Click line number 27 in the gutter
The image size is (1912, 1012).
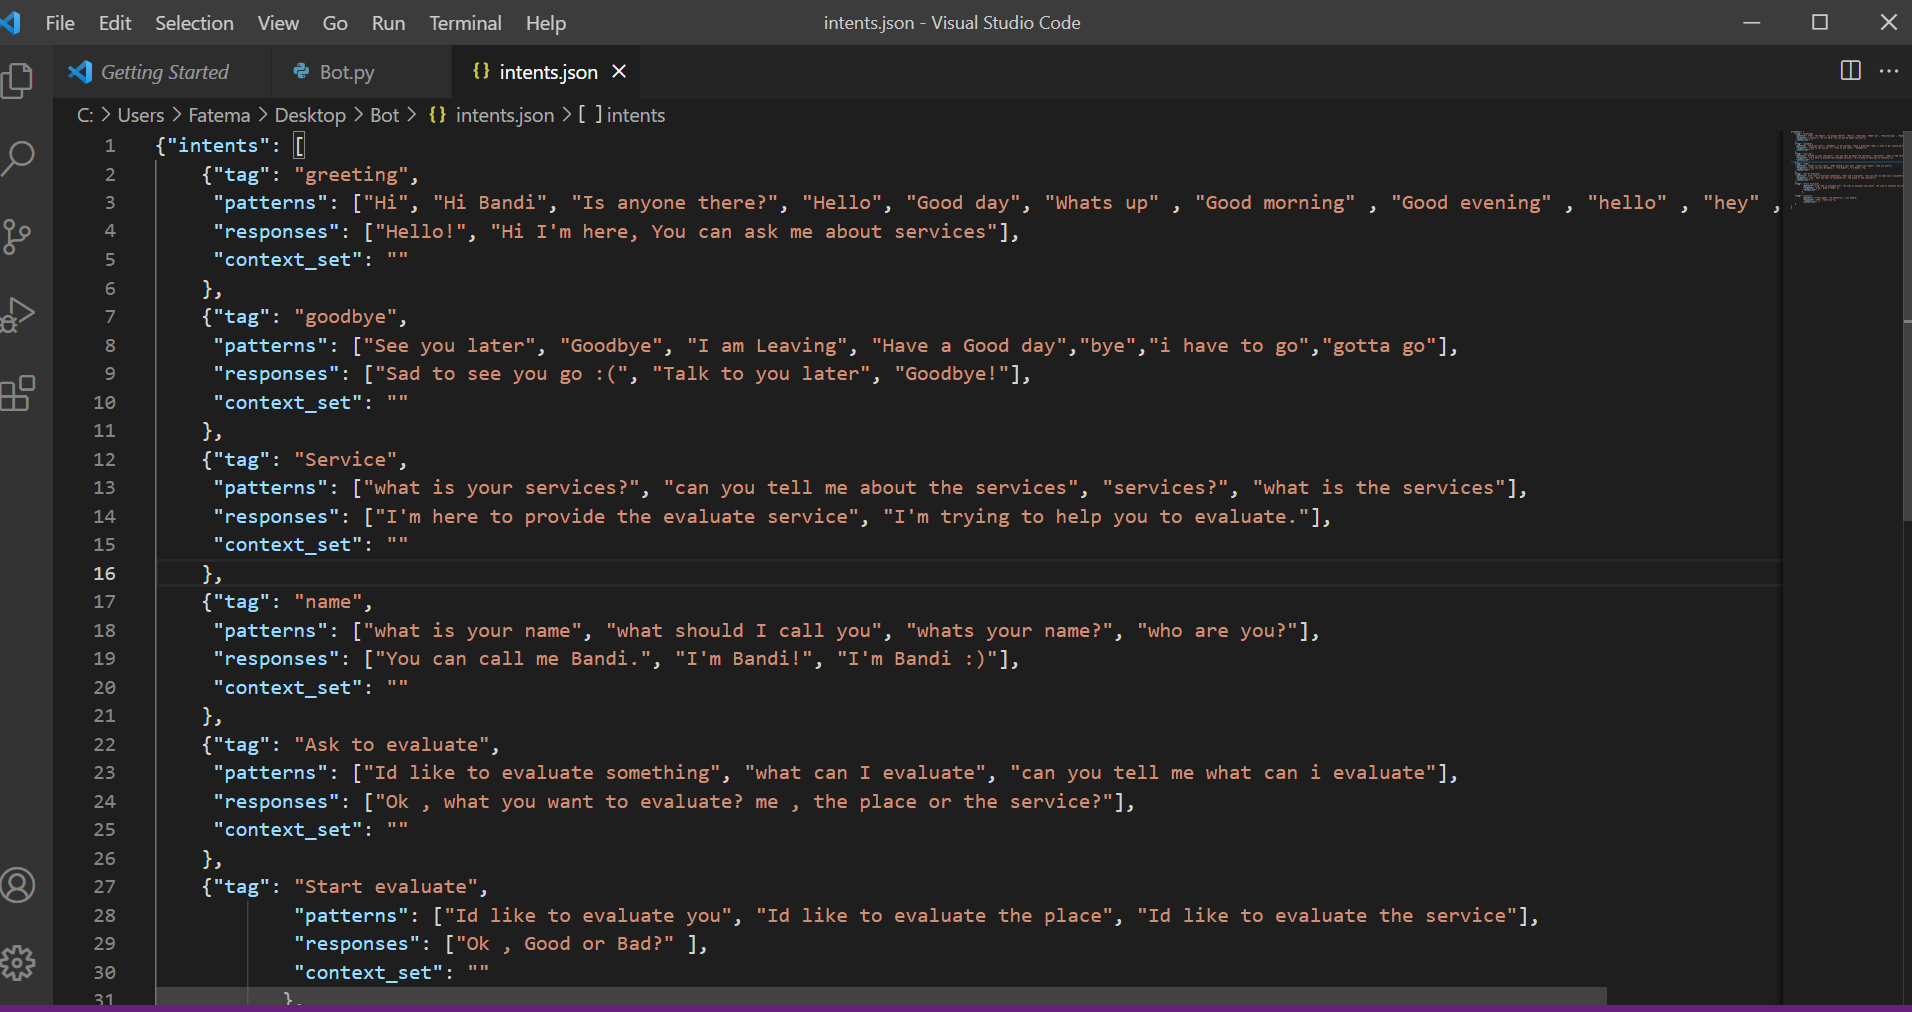point(105,887)
